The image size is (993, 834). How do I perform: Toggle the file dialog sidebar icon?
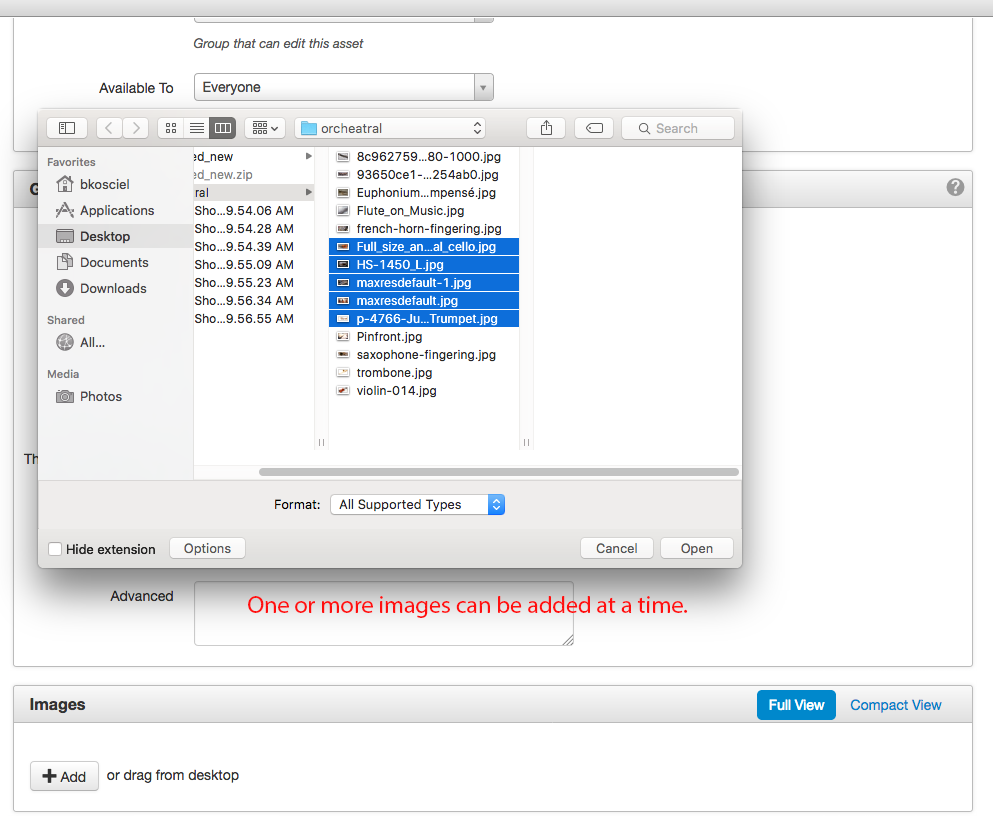pos(67,129)
